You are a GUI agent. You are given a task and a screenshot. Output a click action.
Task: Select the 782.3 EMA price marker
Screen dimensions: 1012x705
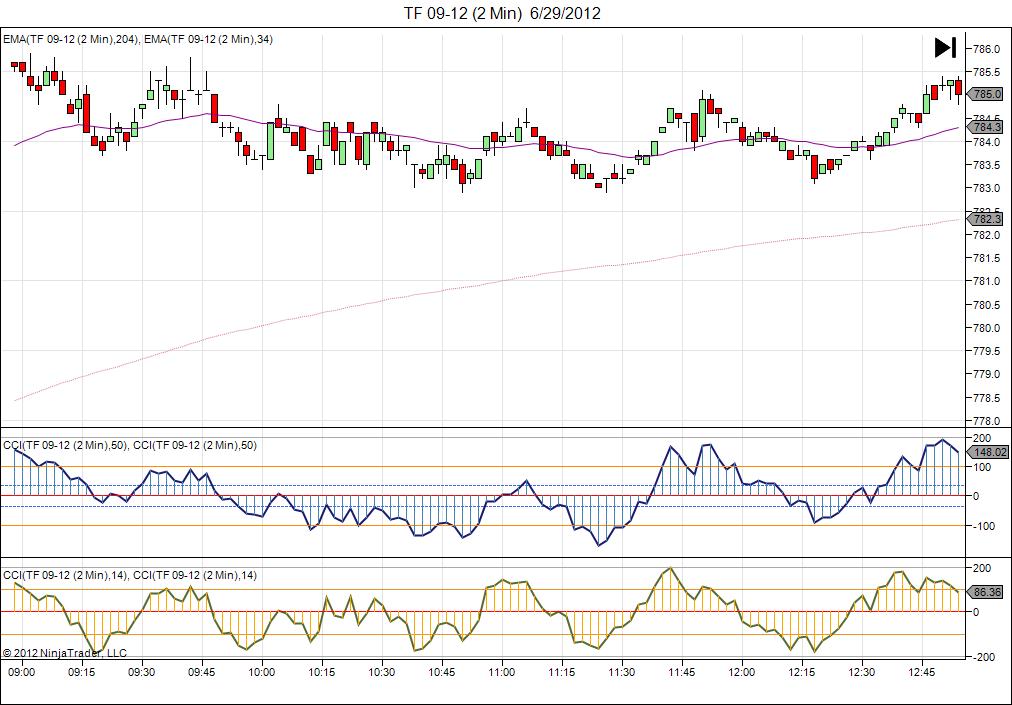(986, 219)
